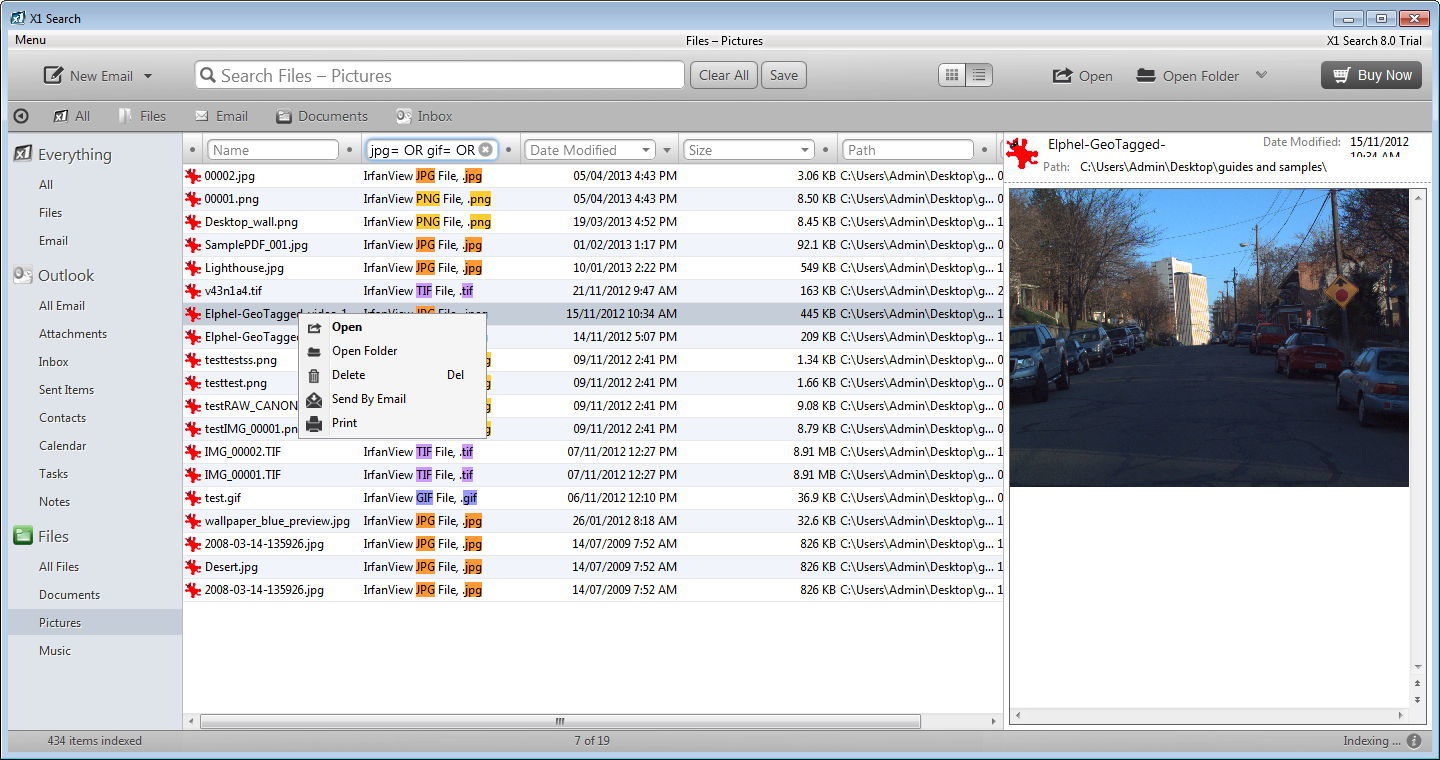Switch to grid thumbnail view

pyautogui.click(x=952, y=75)
